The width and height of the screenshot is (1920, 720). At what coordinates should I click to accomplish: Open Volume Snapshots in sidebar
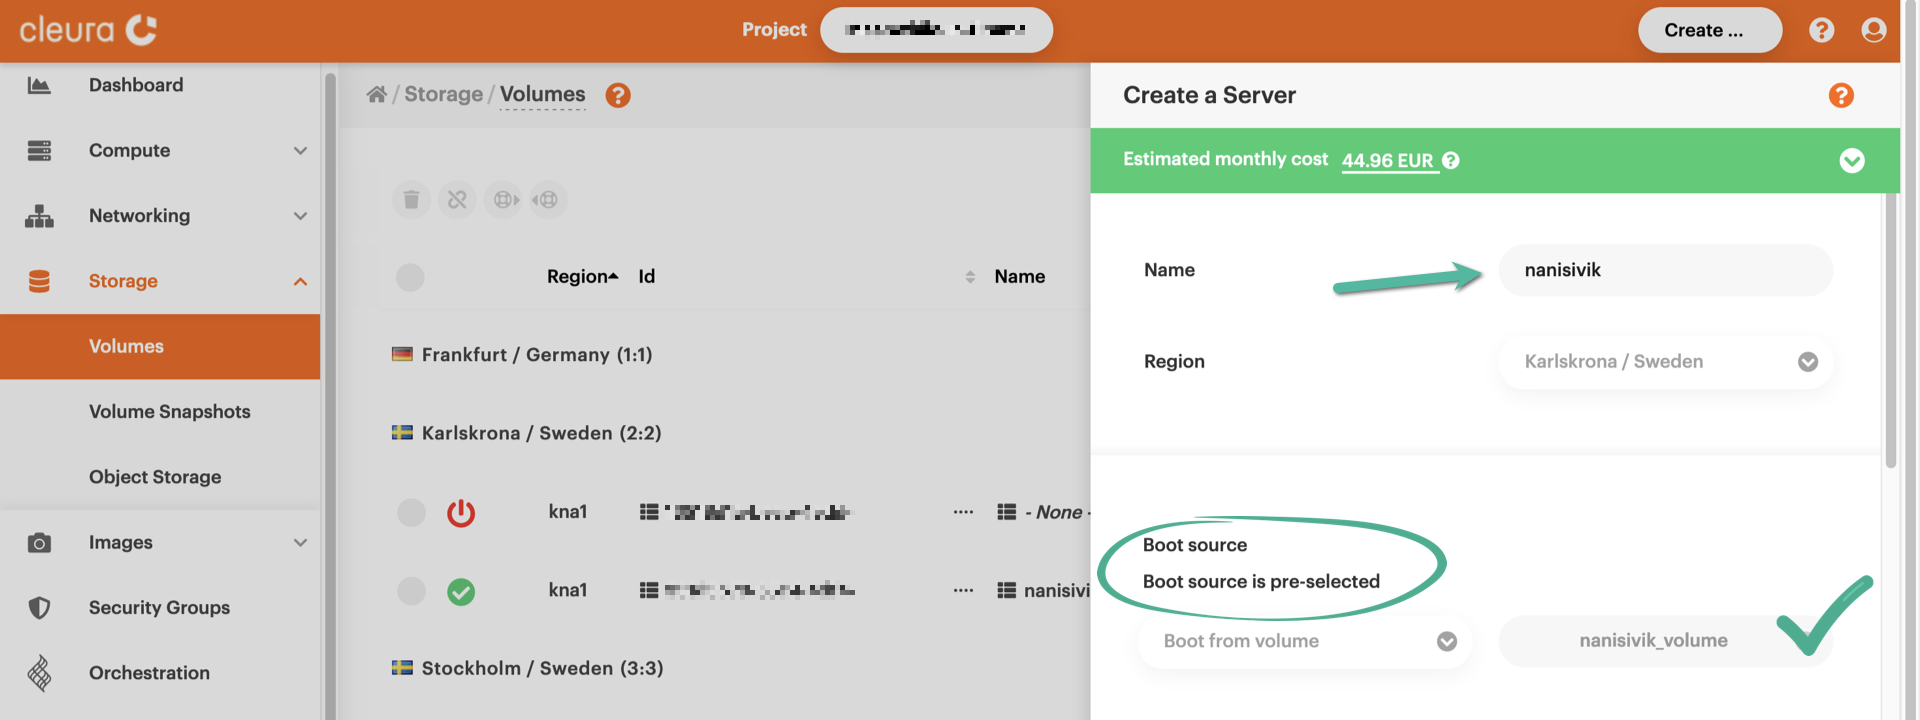pyautogui.click(x=169, y=412)
